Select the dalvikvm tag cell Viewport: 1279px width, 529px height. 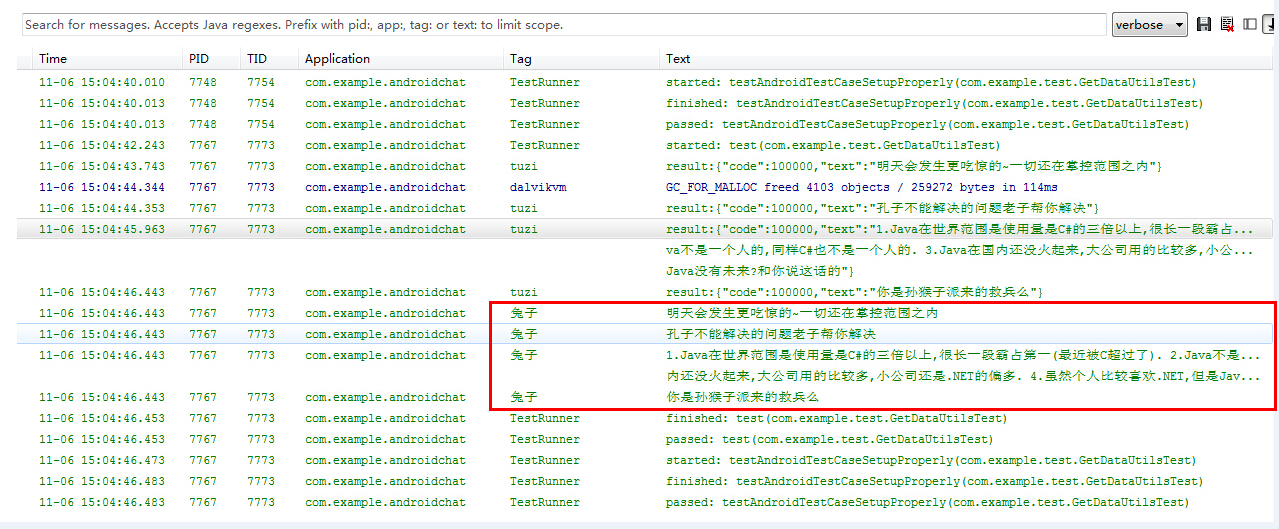pyautogui.click(x=538, y=188)
